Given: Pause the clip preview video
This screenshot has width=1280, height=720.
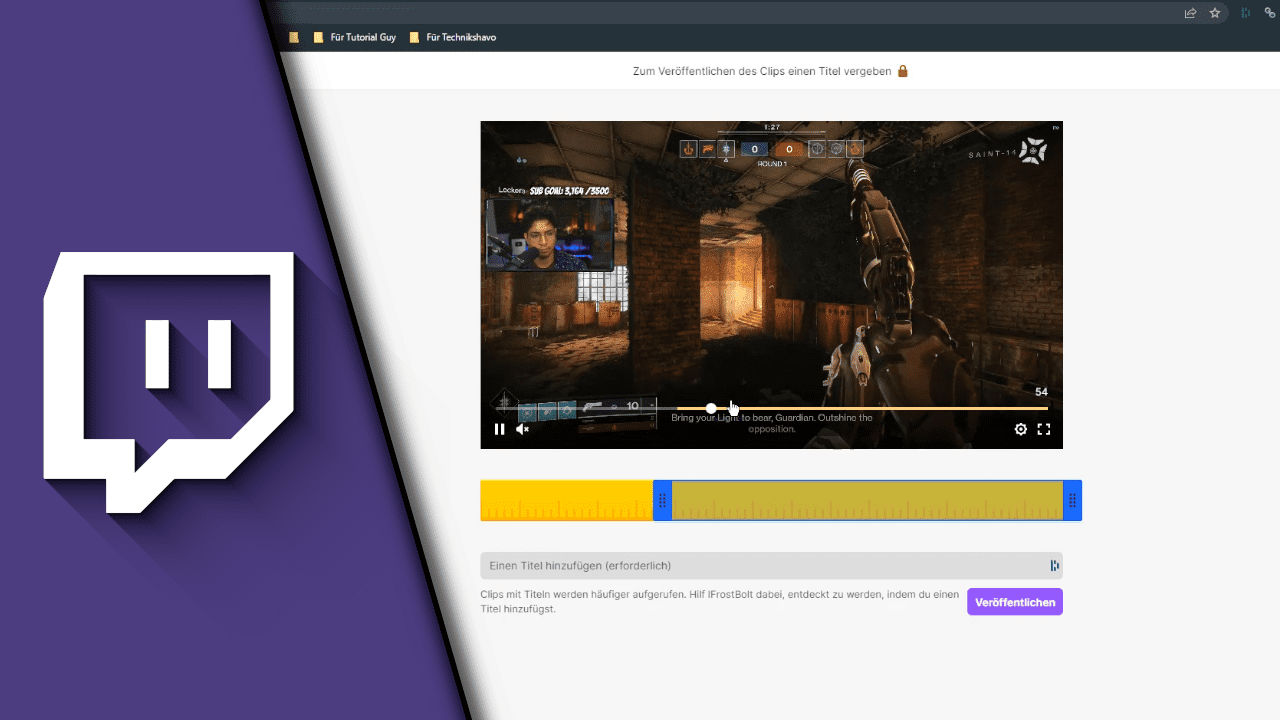Looking at the screenshot, I should point(500,429).
